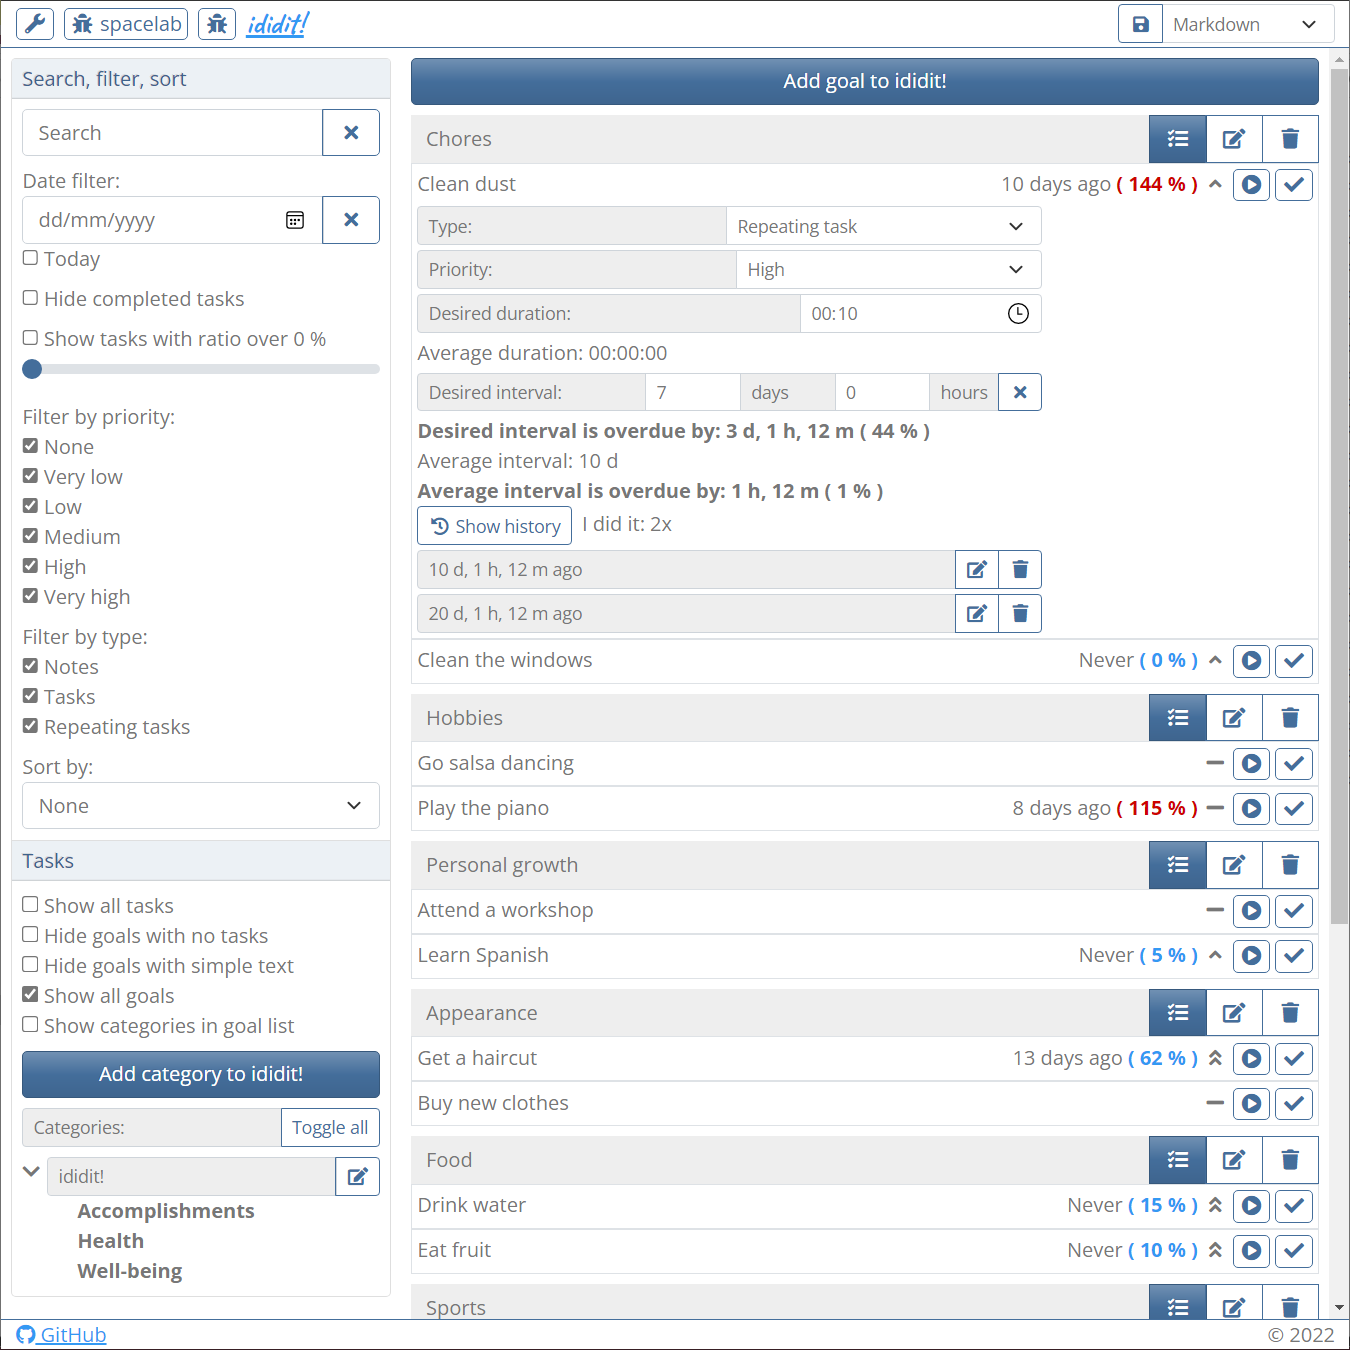Click the clock icon in Desired duration
The height and width of the screenshot is (1350, 1350).
[1018, 313]
